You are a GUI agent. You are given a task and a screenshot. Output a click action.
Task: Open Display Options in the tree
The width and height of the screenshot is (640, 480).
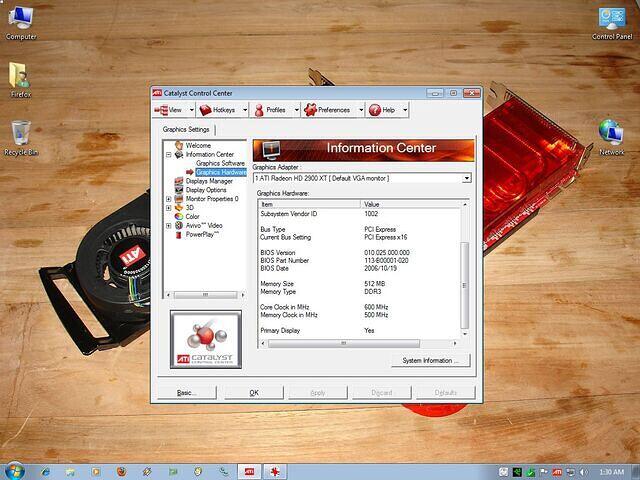206,190
